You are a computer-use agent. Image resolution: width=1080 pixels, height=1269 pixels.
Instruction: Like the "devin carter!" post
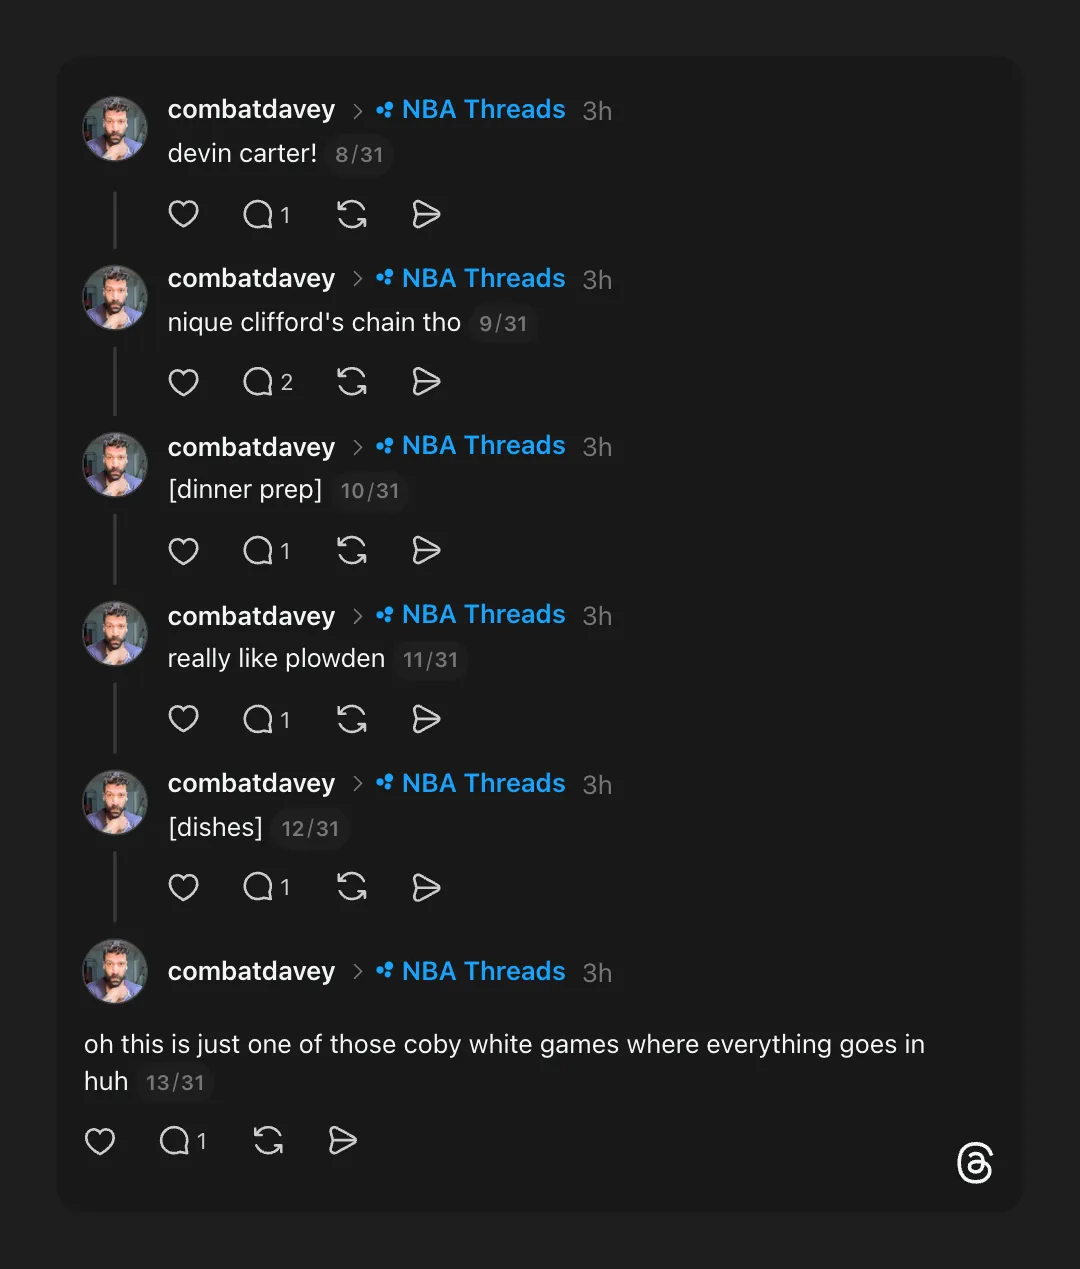coord(184,214)
